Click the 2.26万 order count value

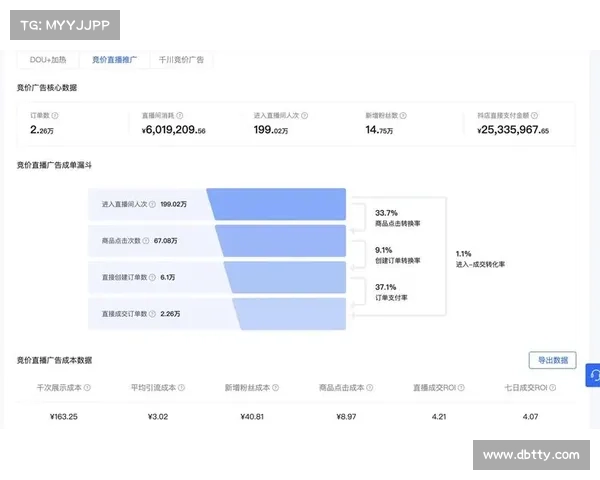[42, 130]
